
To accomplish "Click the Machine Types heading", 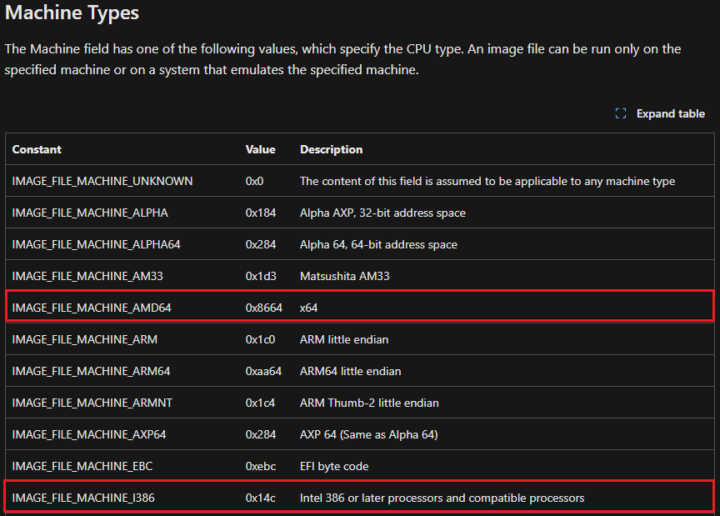I will coord(72,14).
